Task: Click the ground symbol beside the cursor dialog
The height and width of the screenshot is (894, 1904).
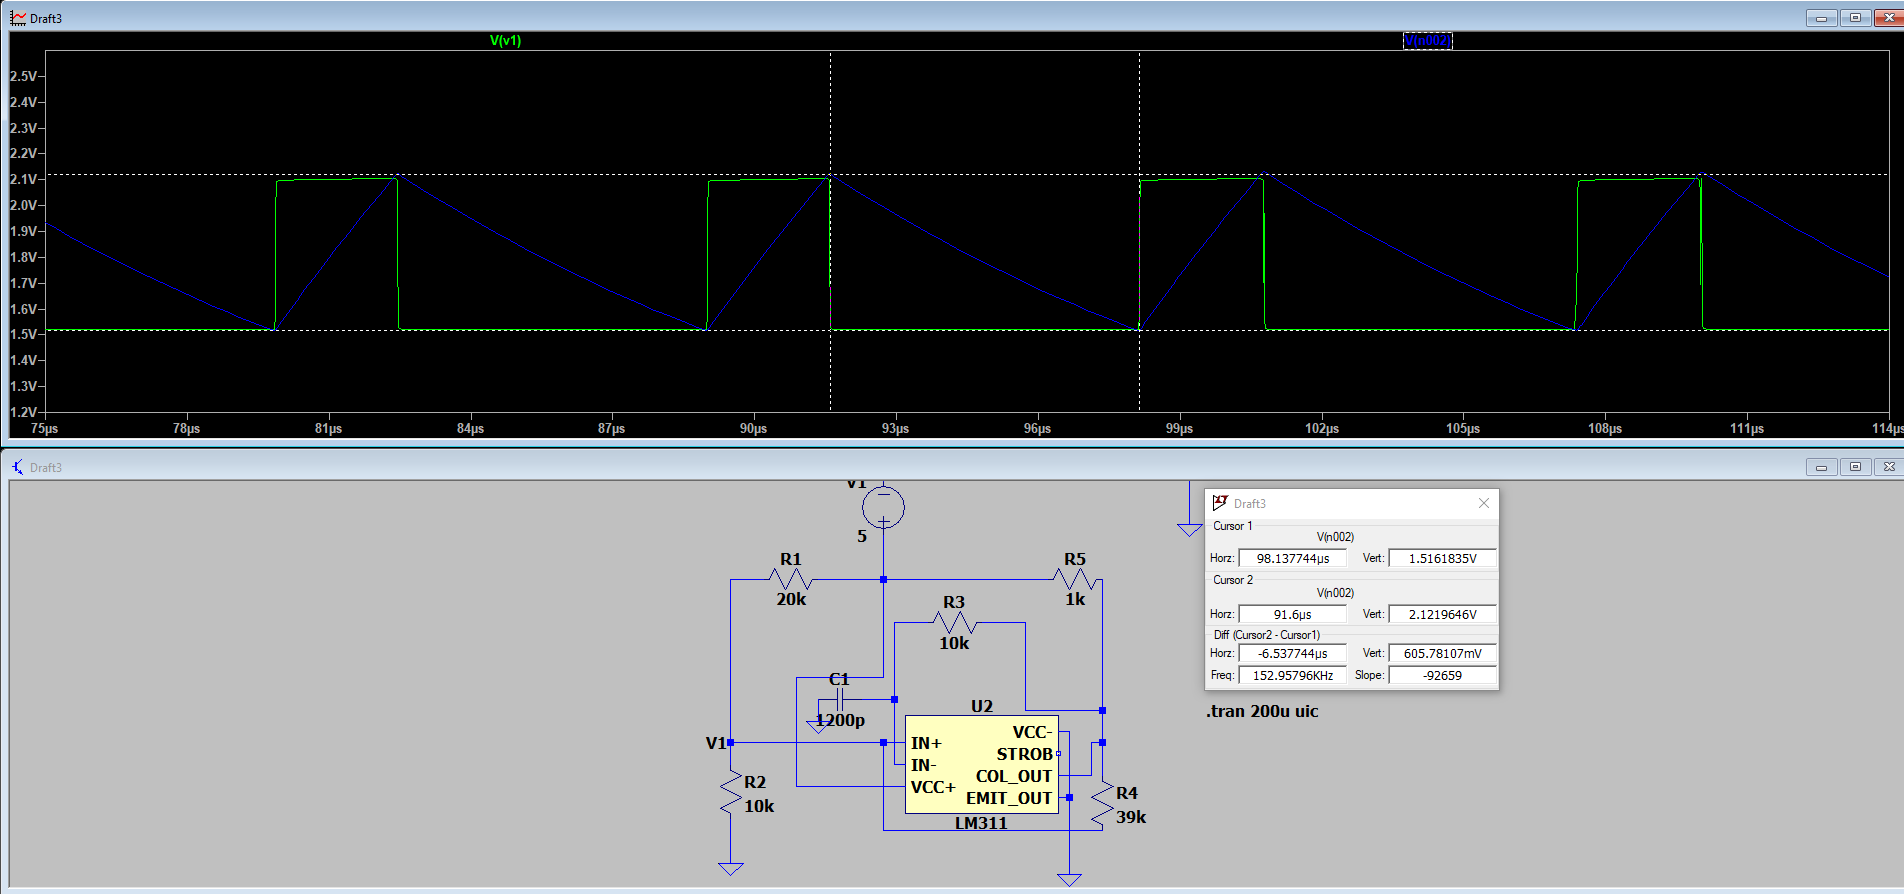Action: tap(1189, 529)
